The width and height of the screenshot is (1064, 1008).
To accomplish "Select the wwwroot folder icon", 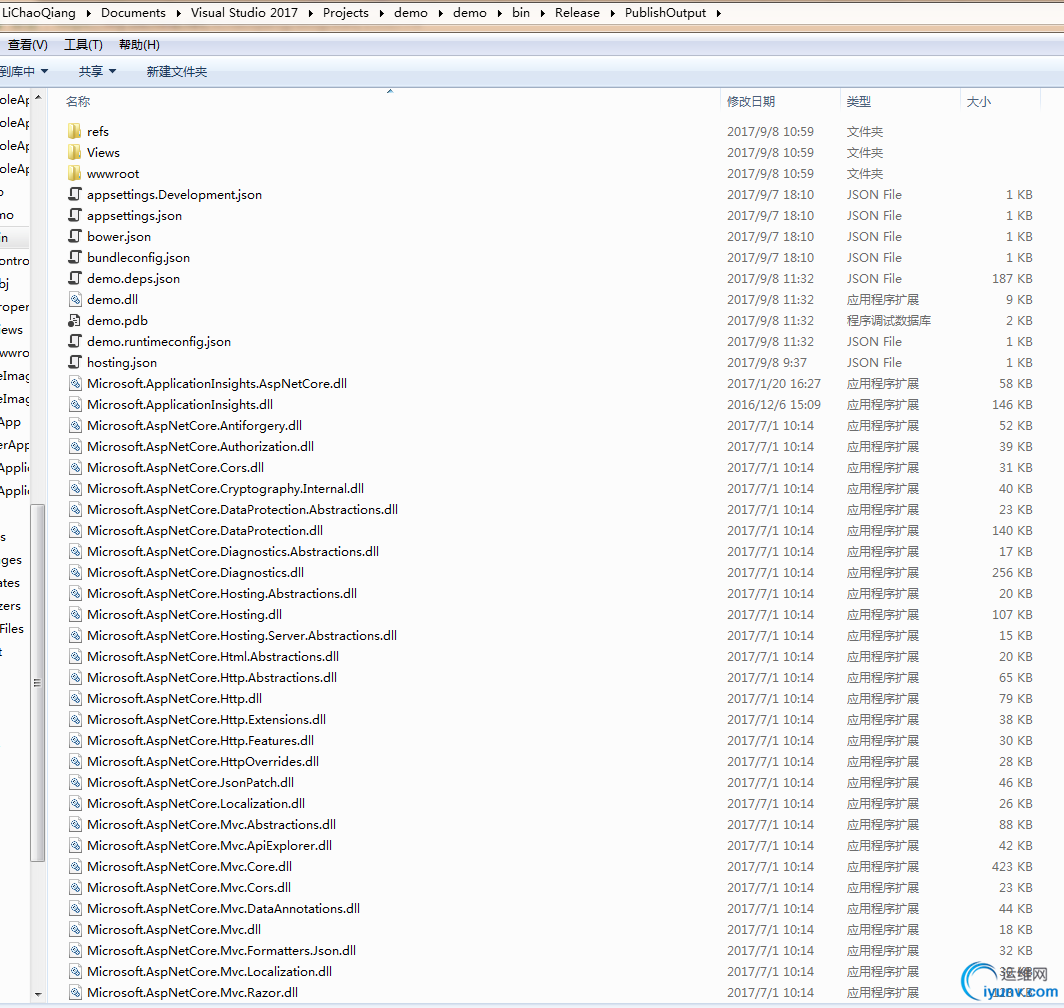I will [75, 173].
